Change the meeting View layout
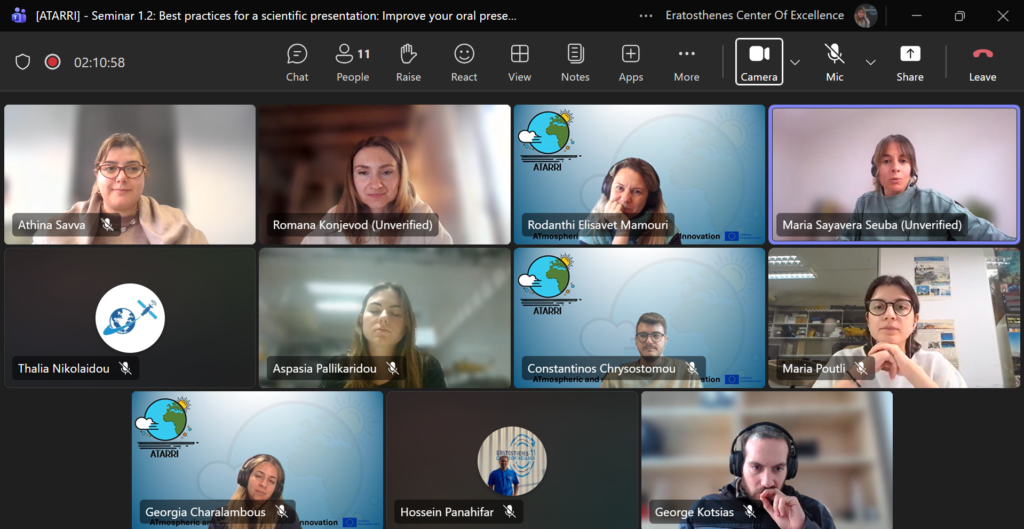 (519, 61)
